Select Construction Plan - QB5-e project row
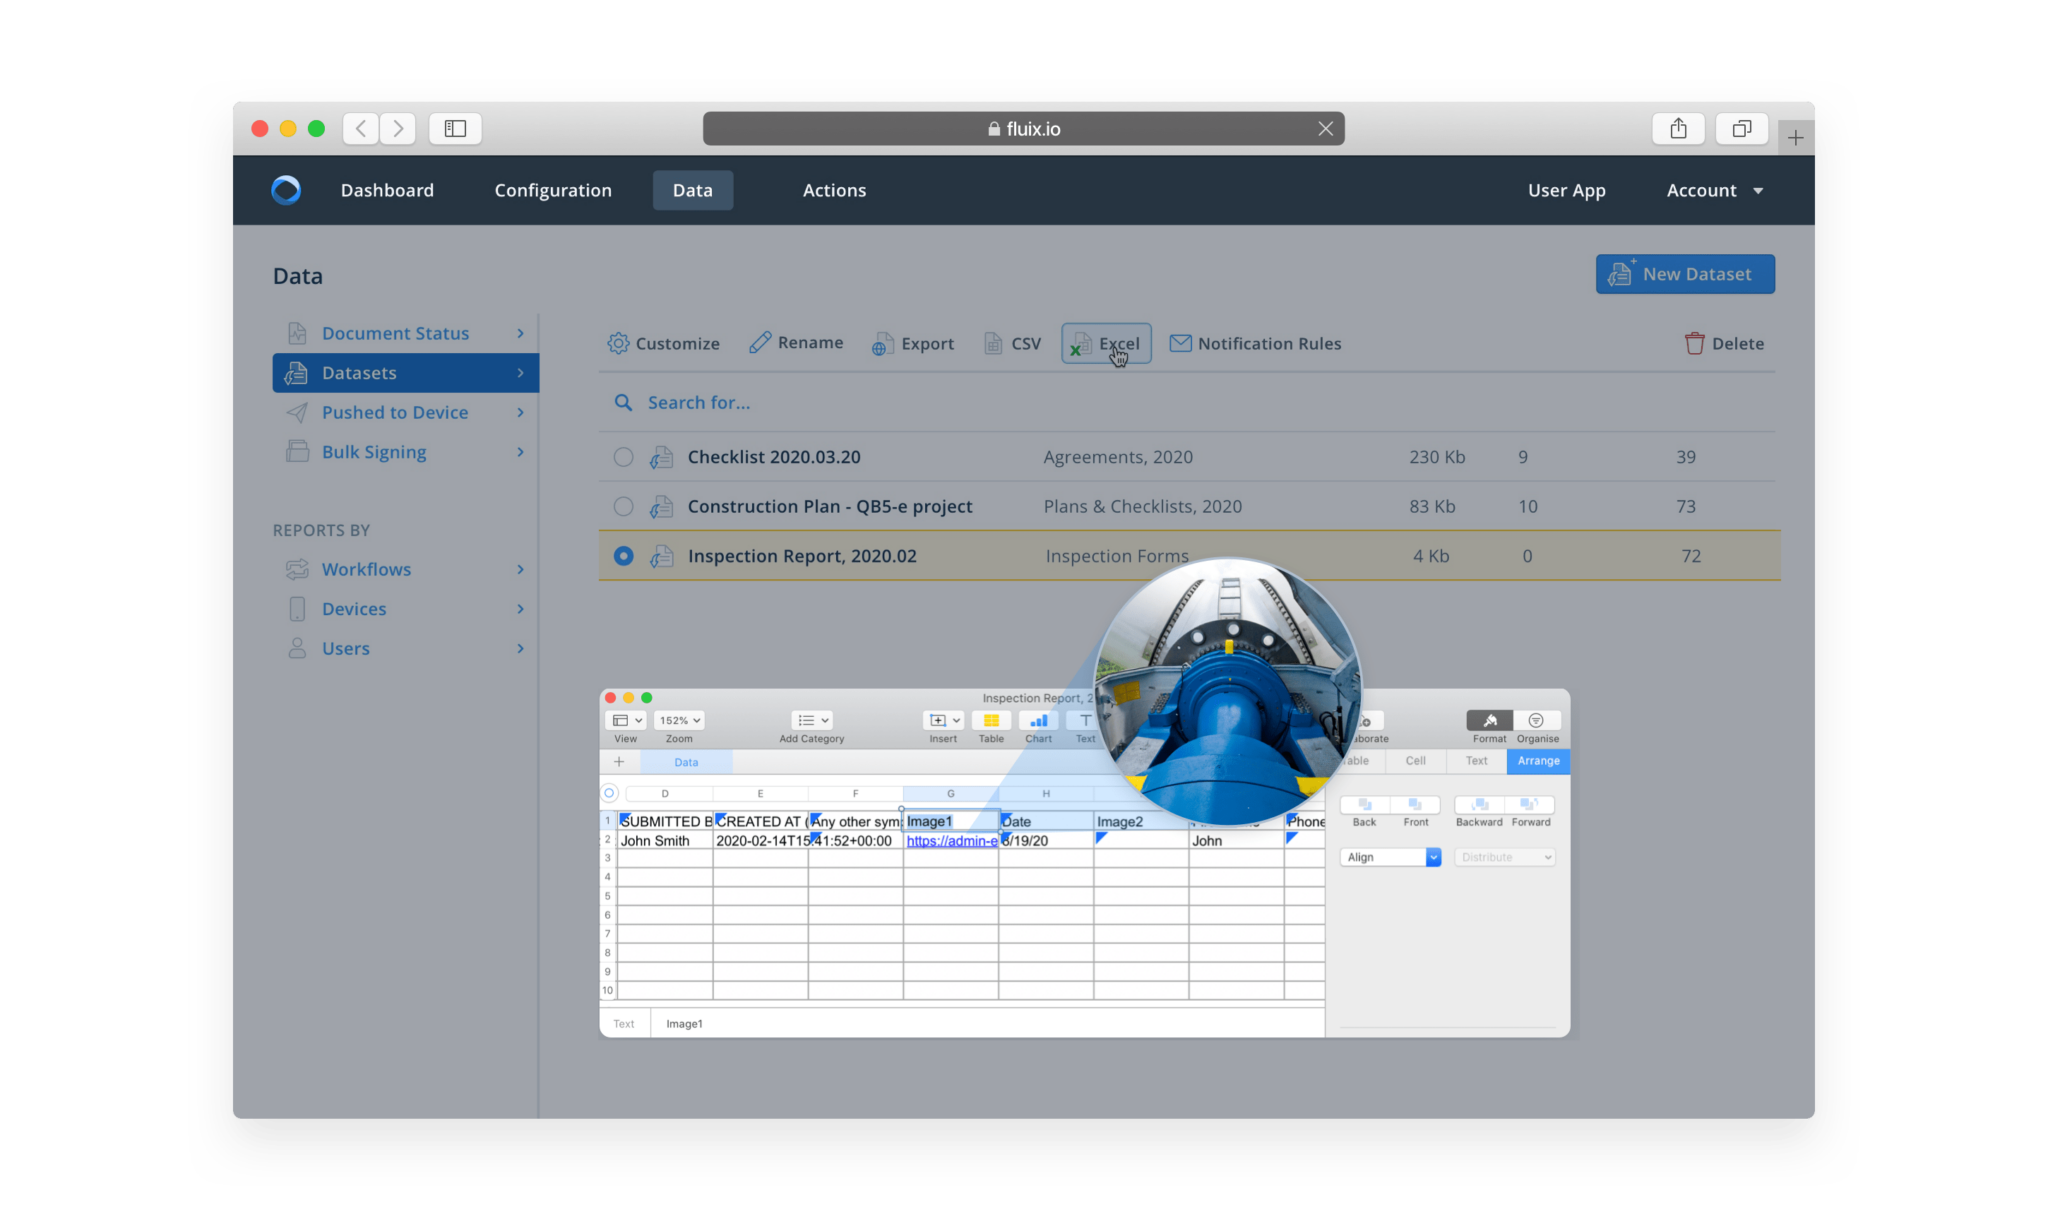The image size is (2048, 1219). point(623,506)
